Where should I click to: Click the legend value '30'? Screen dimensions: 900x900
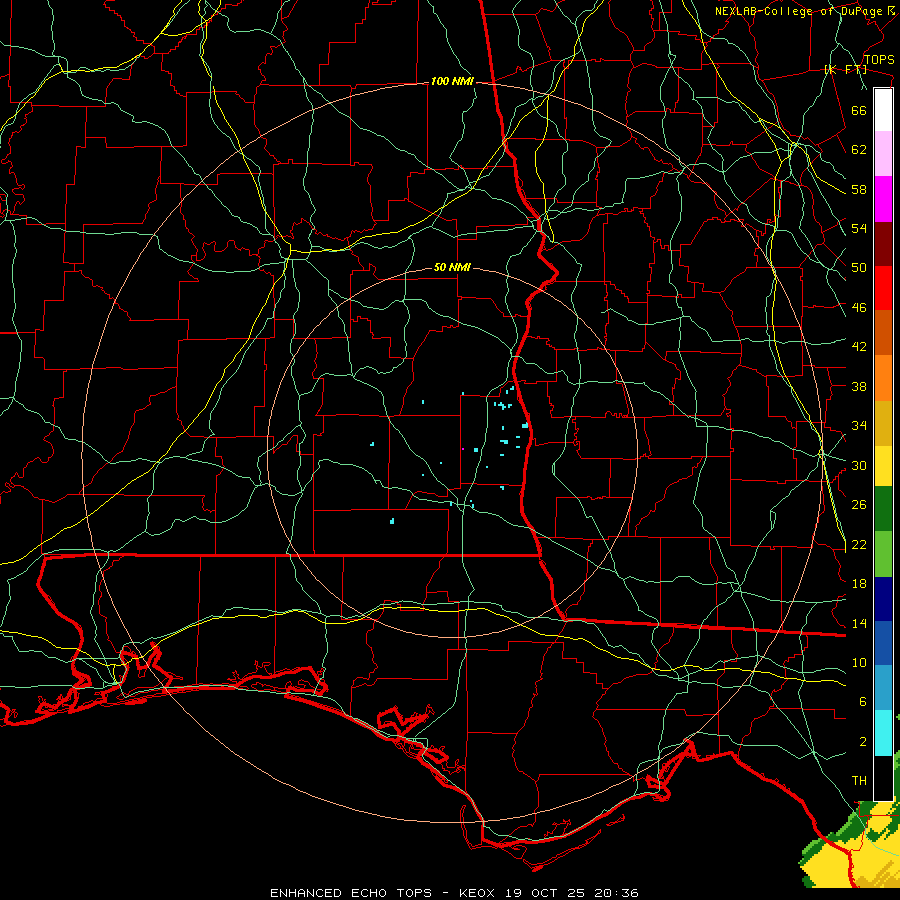click(859, 465)
